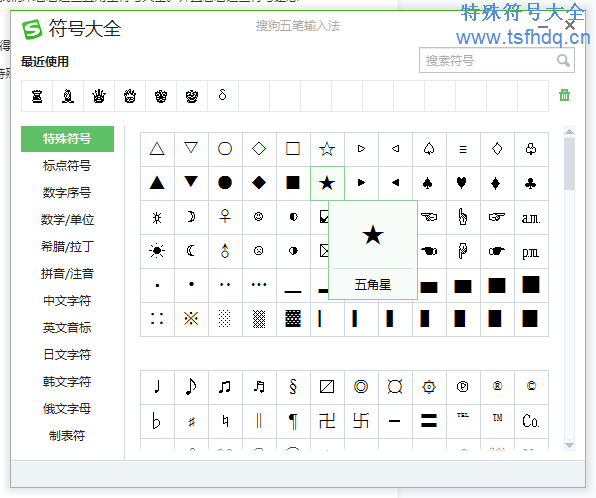The width and height of the screenshot is (596, 498).
Task: Click the registered trademark ® symbol
Action: click(x=497, y=387)
